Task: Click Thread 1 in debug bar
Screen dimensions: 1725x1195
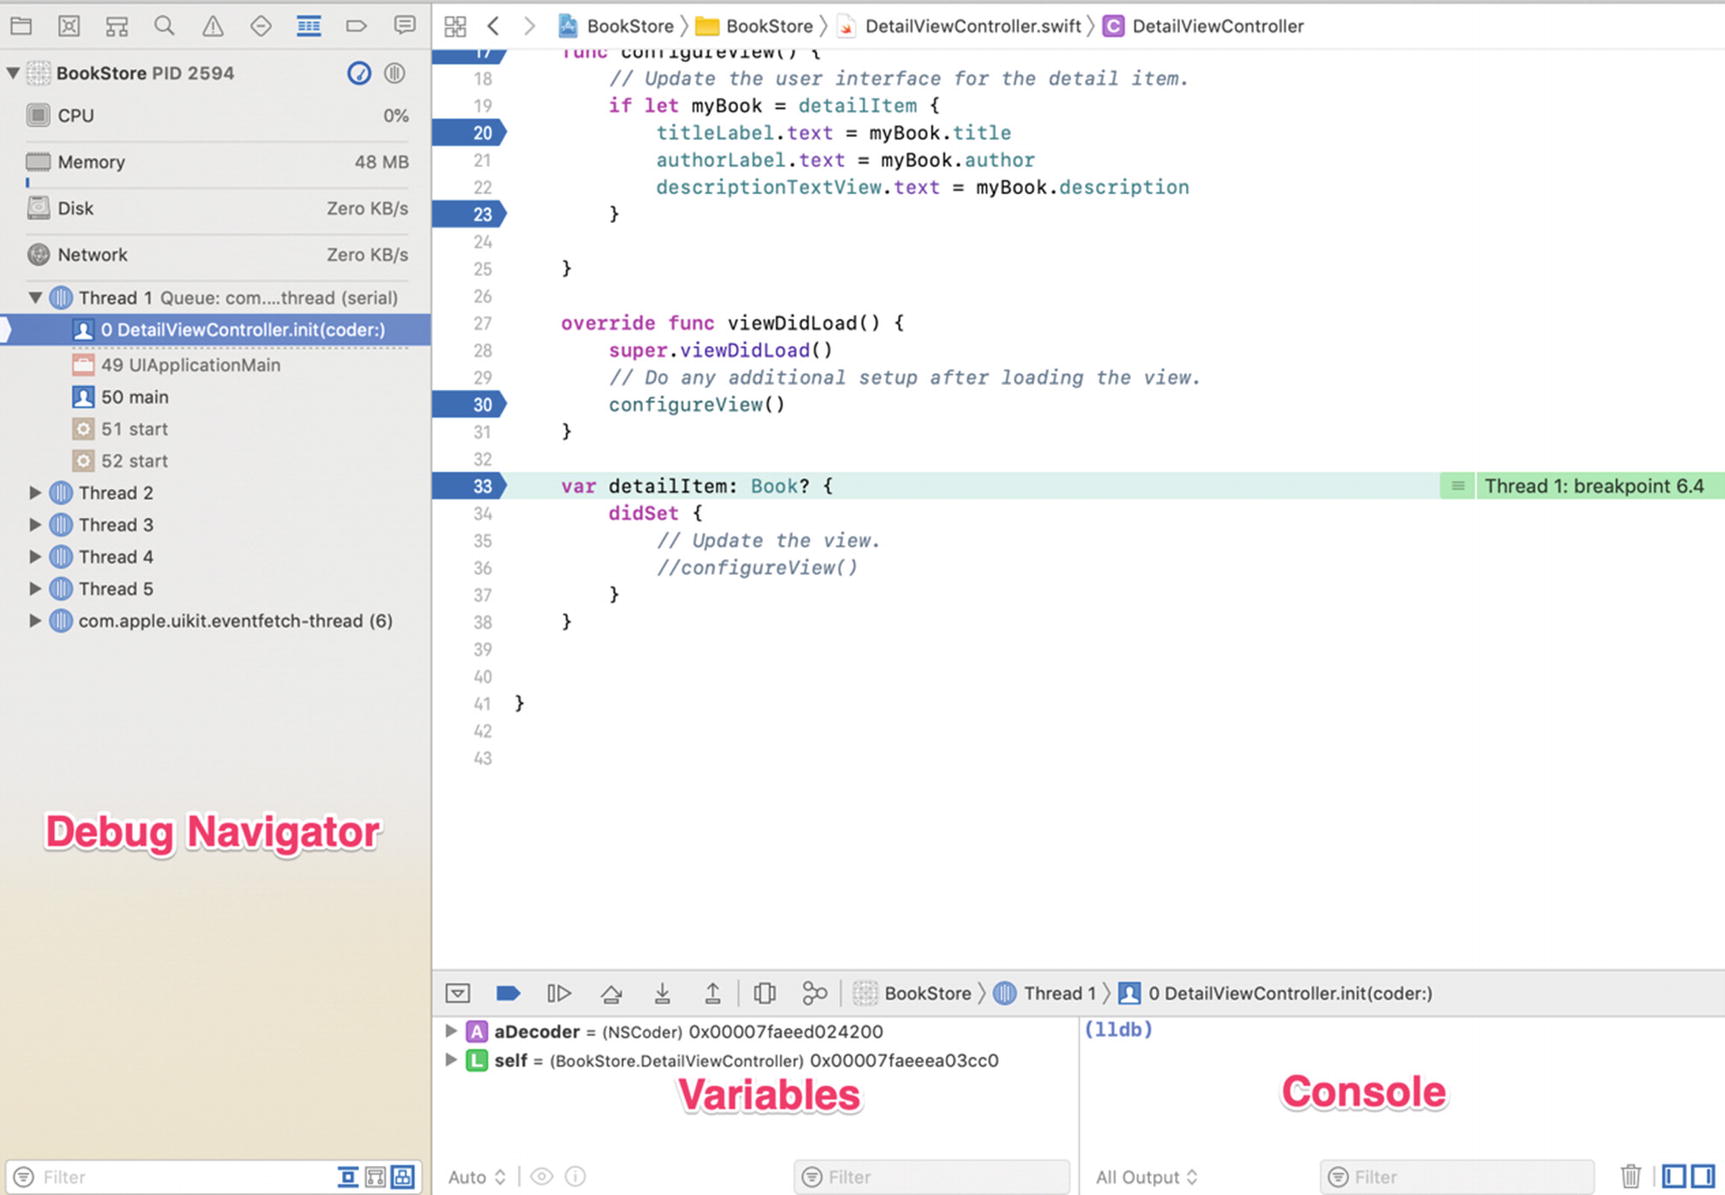Action: 1045,993
